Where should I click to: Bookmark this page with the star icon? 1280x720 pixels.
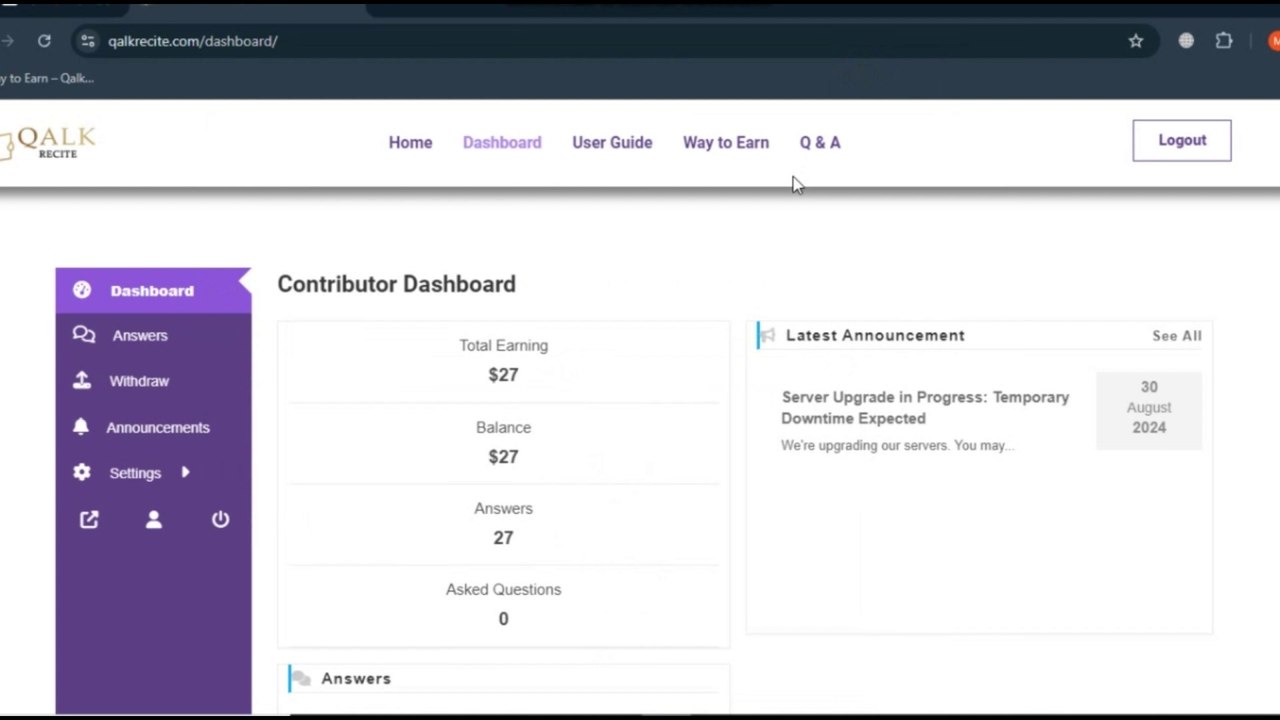1136,41
